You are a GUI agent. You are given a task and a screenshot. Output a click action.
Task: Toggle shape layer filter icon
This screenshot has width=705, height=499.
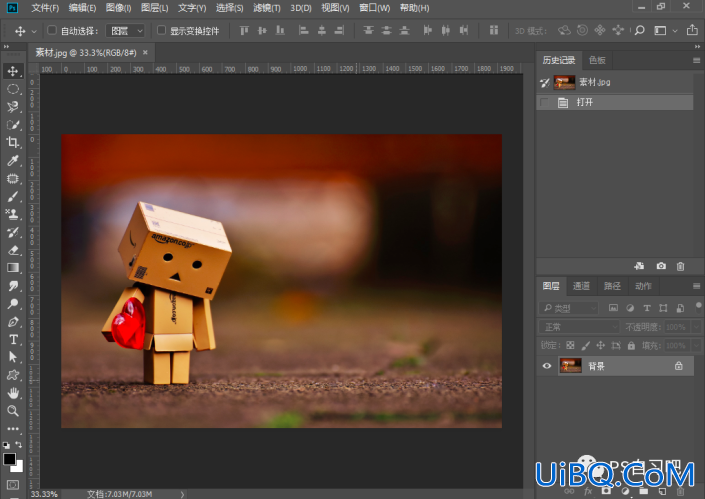tap(663, 308)
